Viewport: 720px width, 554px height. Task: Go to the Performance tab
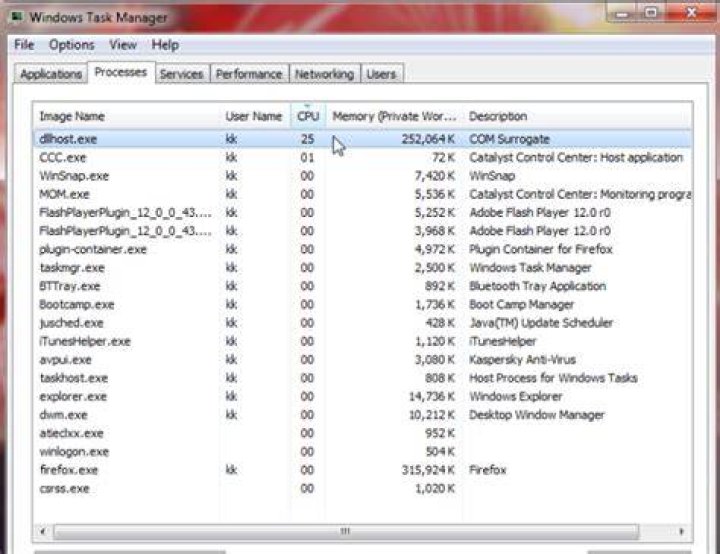tap(249, 74)
